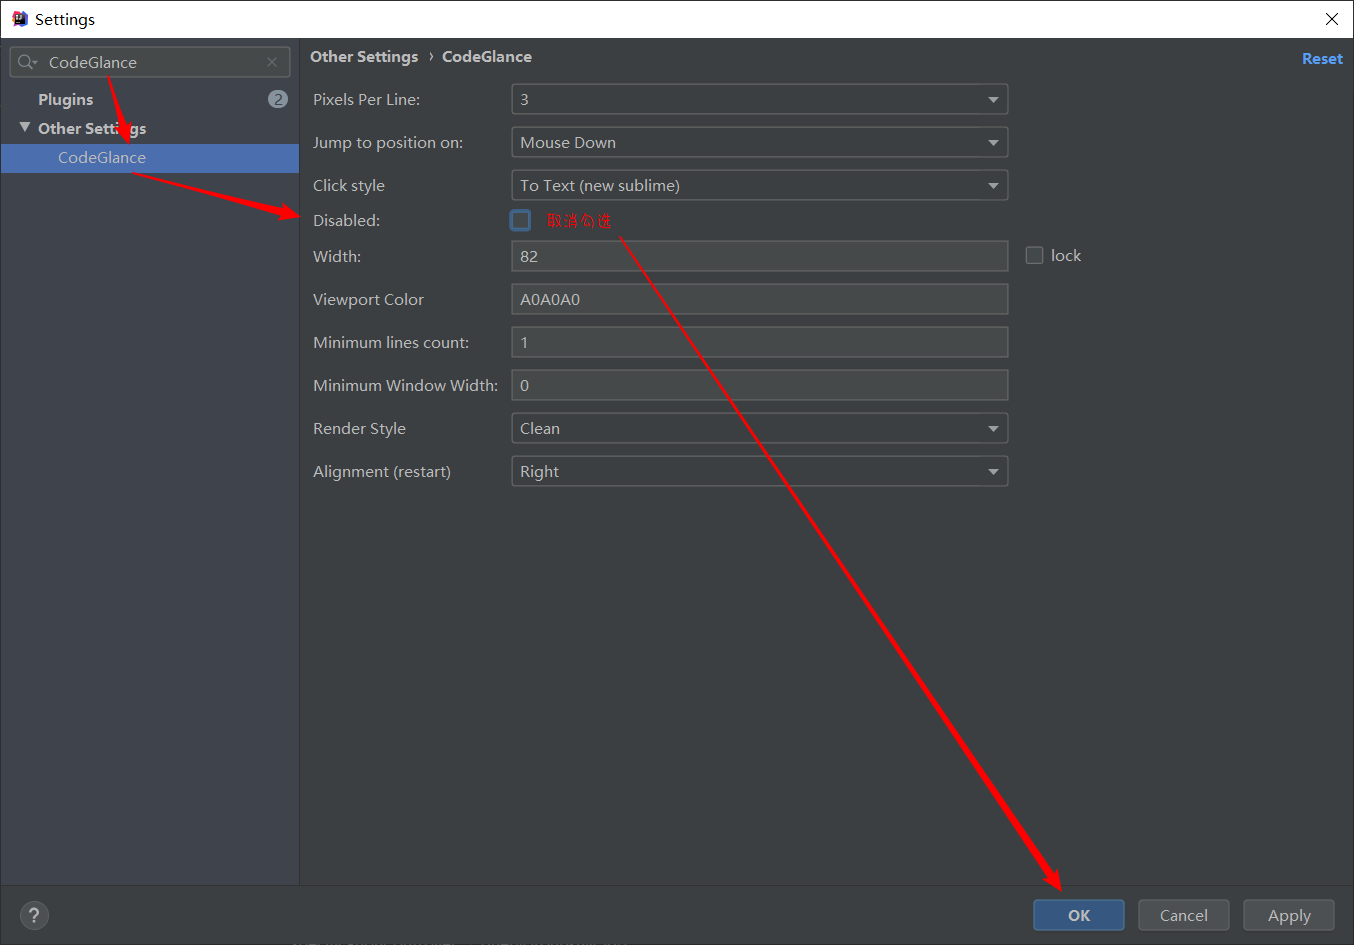Click the Apply button
This screenshot has width=1354, height=945.
click(1289, 915)
